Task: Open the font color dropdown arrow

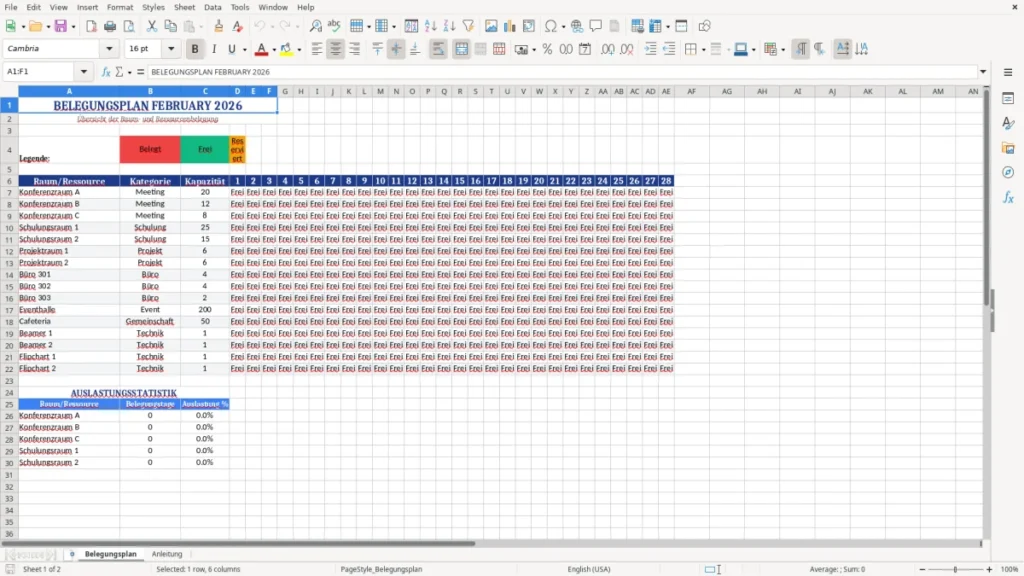Action: 274,50
